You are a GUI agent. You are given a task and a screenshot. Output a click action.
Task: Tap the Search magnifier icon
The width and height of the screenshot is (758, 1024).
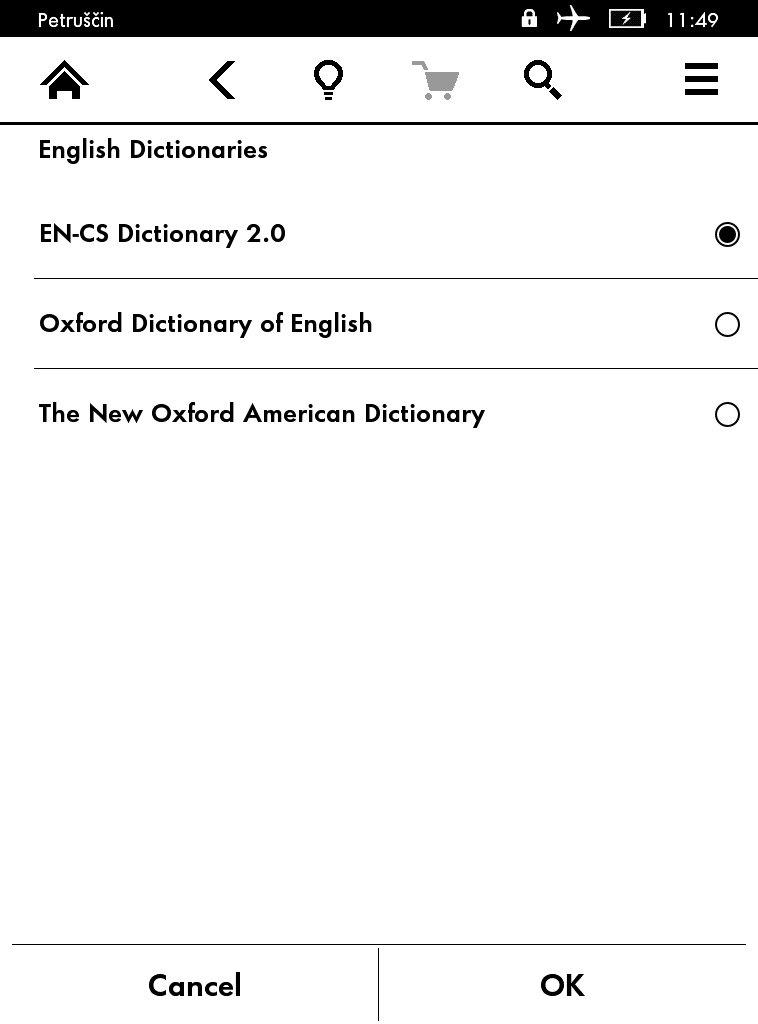tap(542, 80)
